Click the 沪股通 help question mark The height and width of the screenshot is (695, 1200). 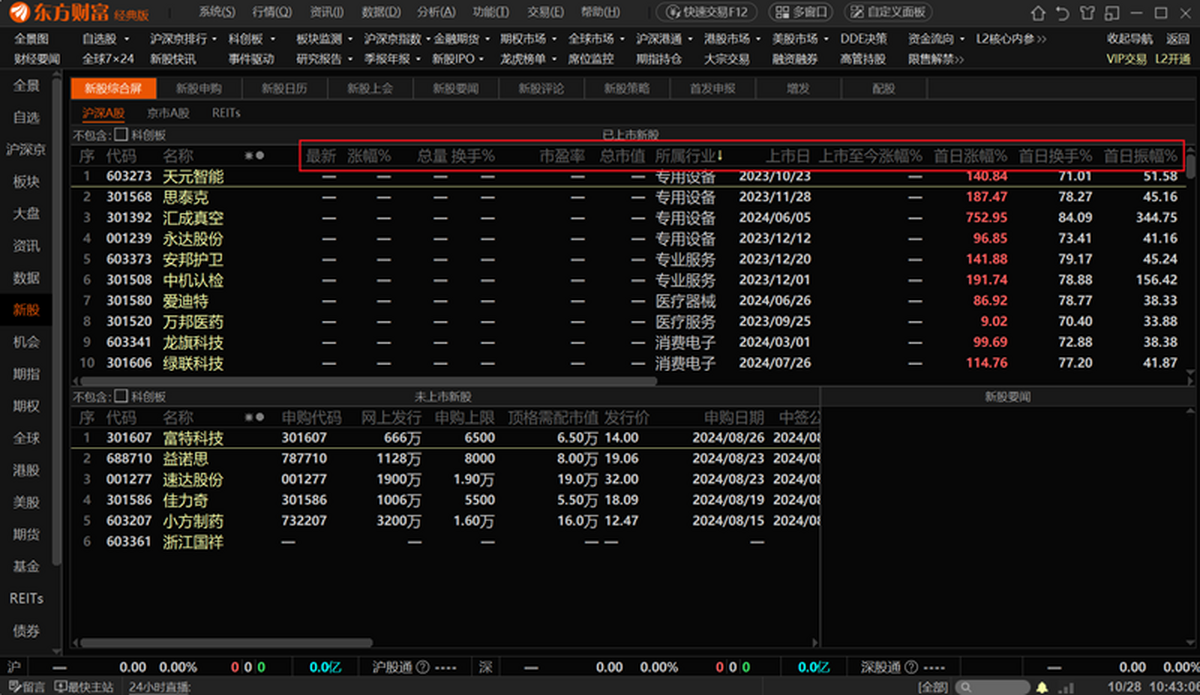point(423,667)
